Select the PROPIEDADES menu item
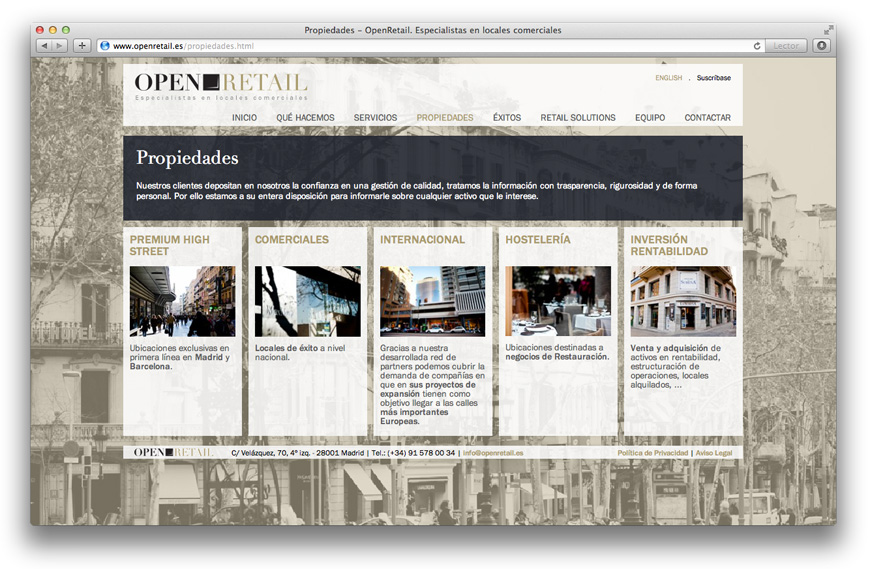870x569 pixels. [445, 118]
